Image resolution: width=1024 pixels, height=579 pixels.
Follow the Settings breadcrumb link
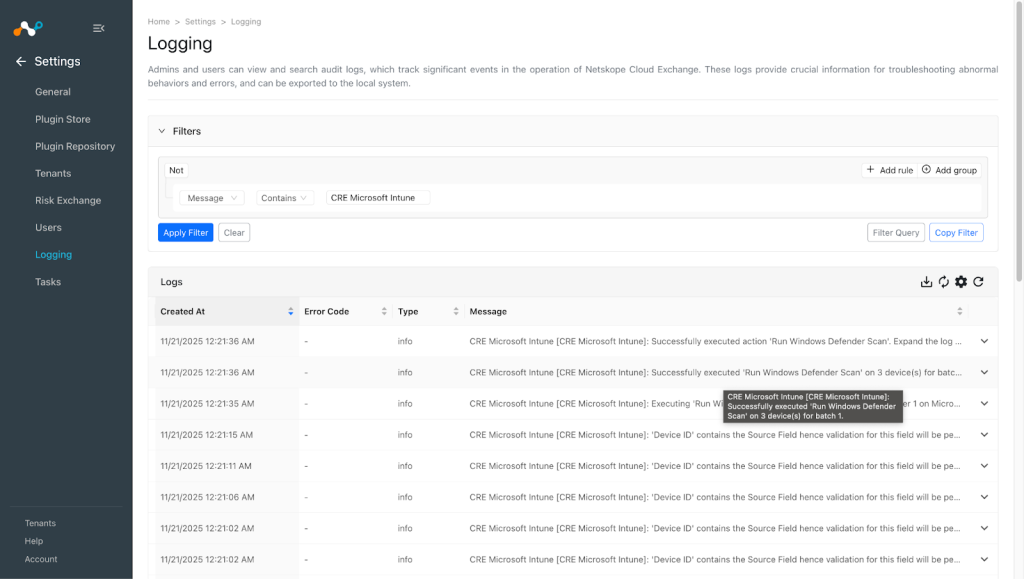pos(200,22)
